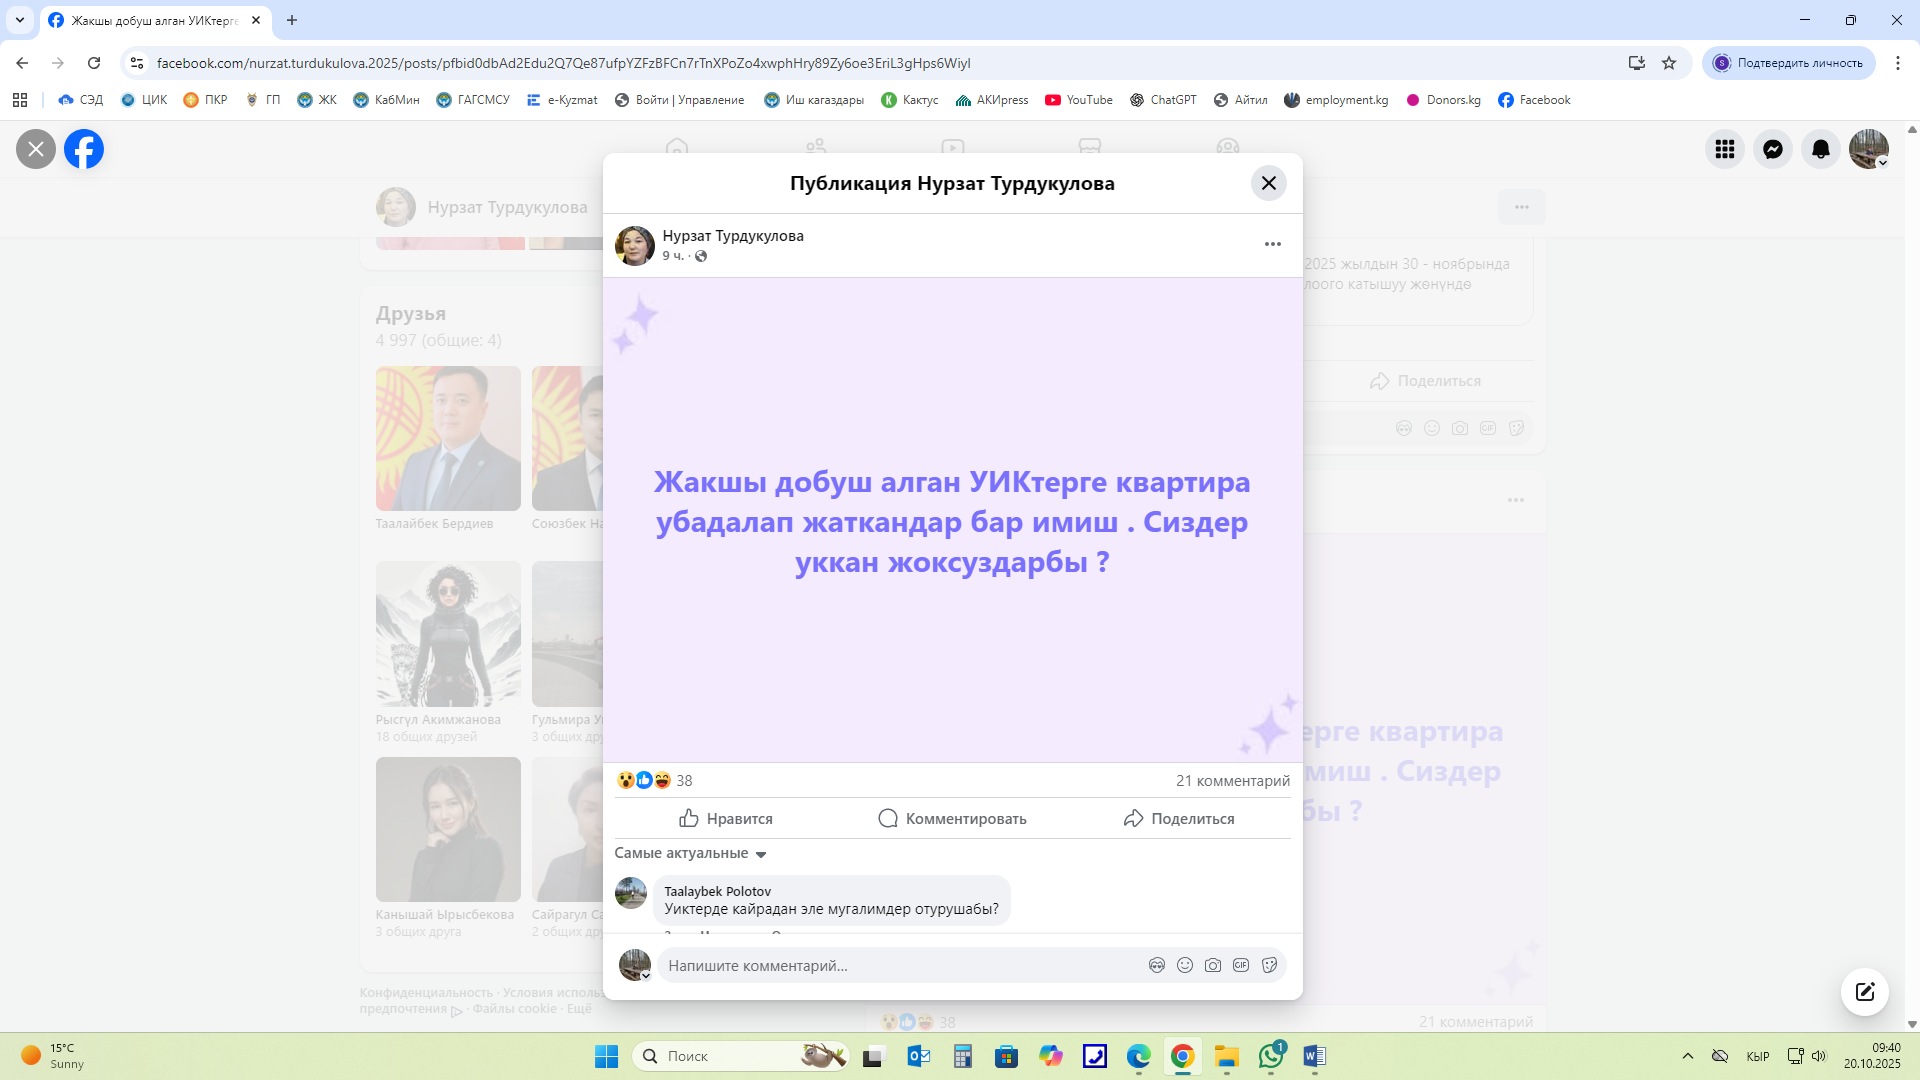Open Facebook notifications bell
The width and height of the screenshot is (1920, 1080).
click(x=1820, y=149)
